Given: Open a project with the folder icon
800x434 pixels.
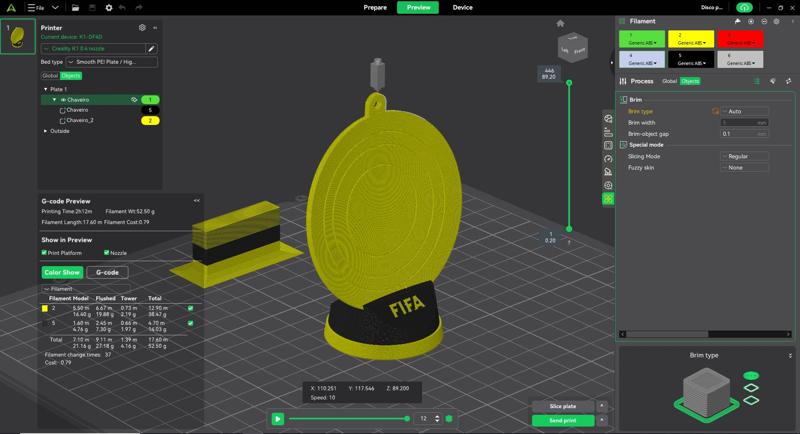Looking at the screenshot, I should coord(75,8).
